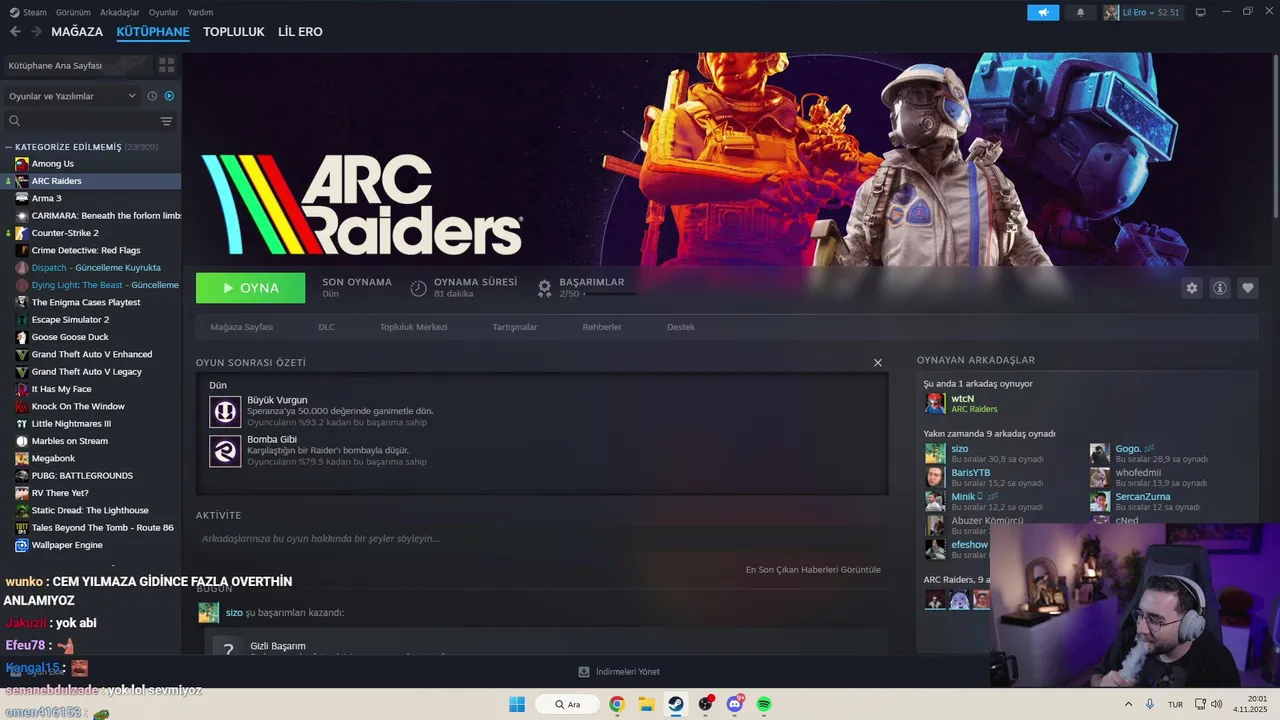This screenshot has width=1280, height=720.
Task: Add ARC Raiders to favorites heart icon
Action: [x=1248, y=288]
